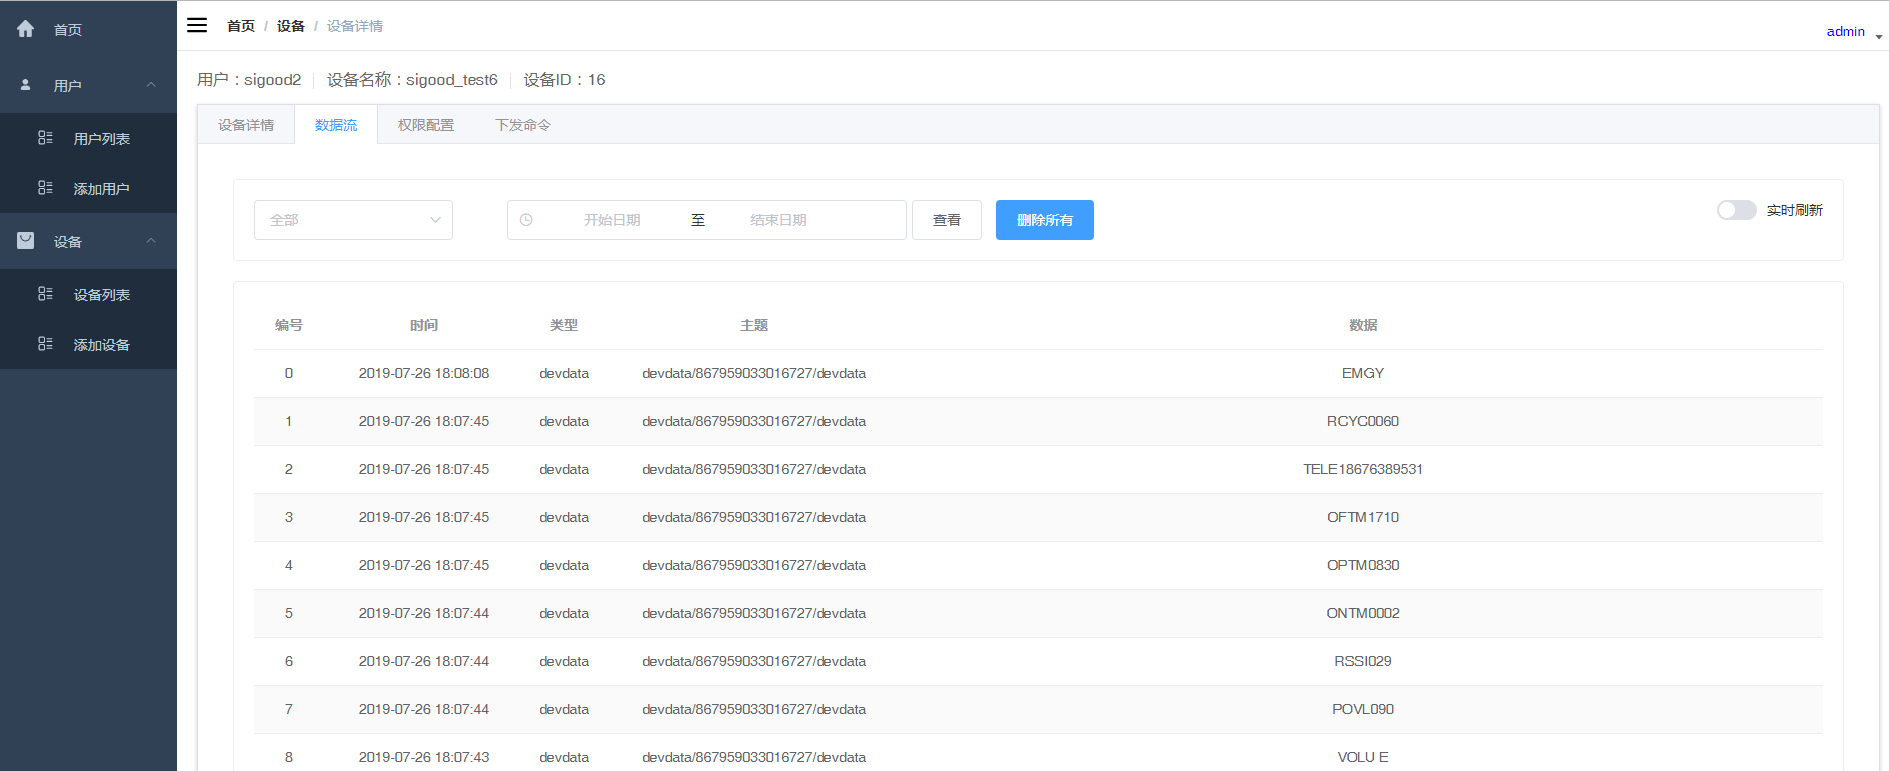The height and width of the screenshot is (771, 1889).
Task: Click the 类型 column header
Action: point(564,325)
